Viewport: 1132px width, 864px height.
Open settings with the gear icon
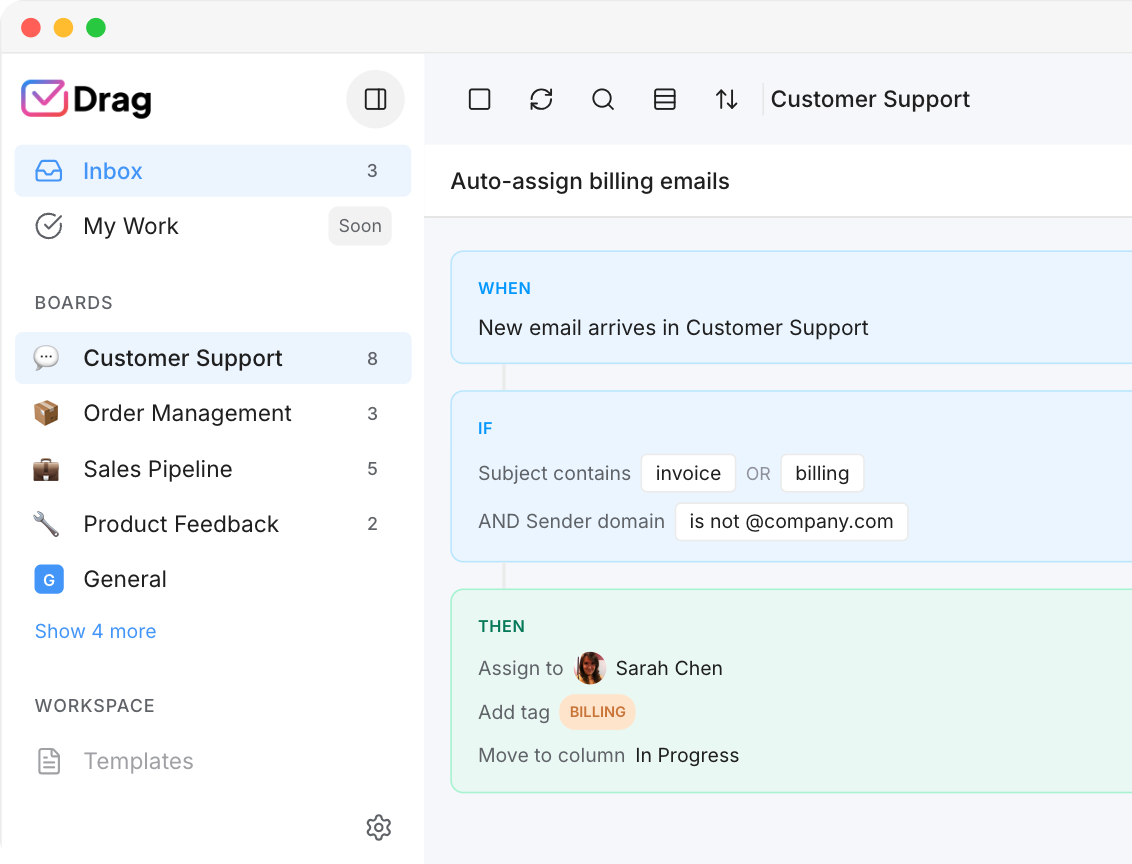pyautogui.click(x=378, y=827)
